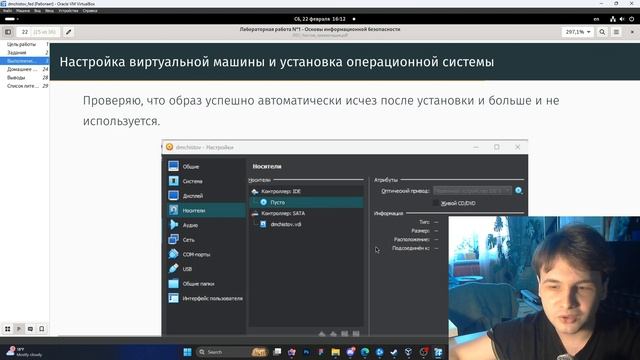The height and width of the screenshot is (360, 640).
Task: Select Сеть in the slide's settings list
Action: (x=206, y=240)
